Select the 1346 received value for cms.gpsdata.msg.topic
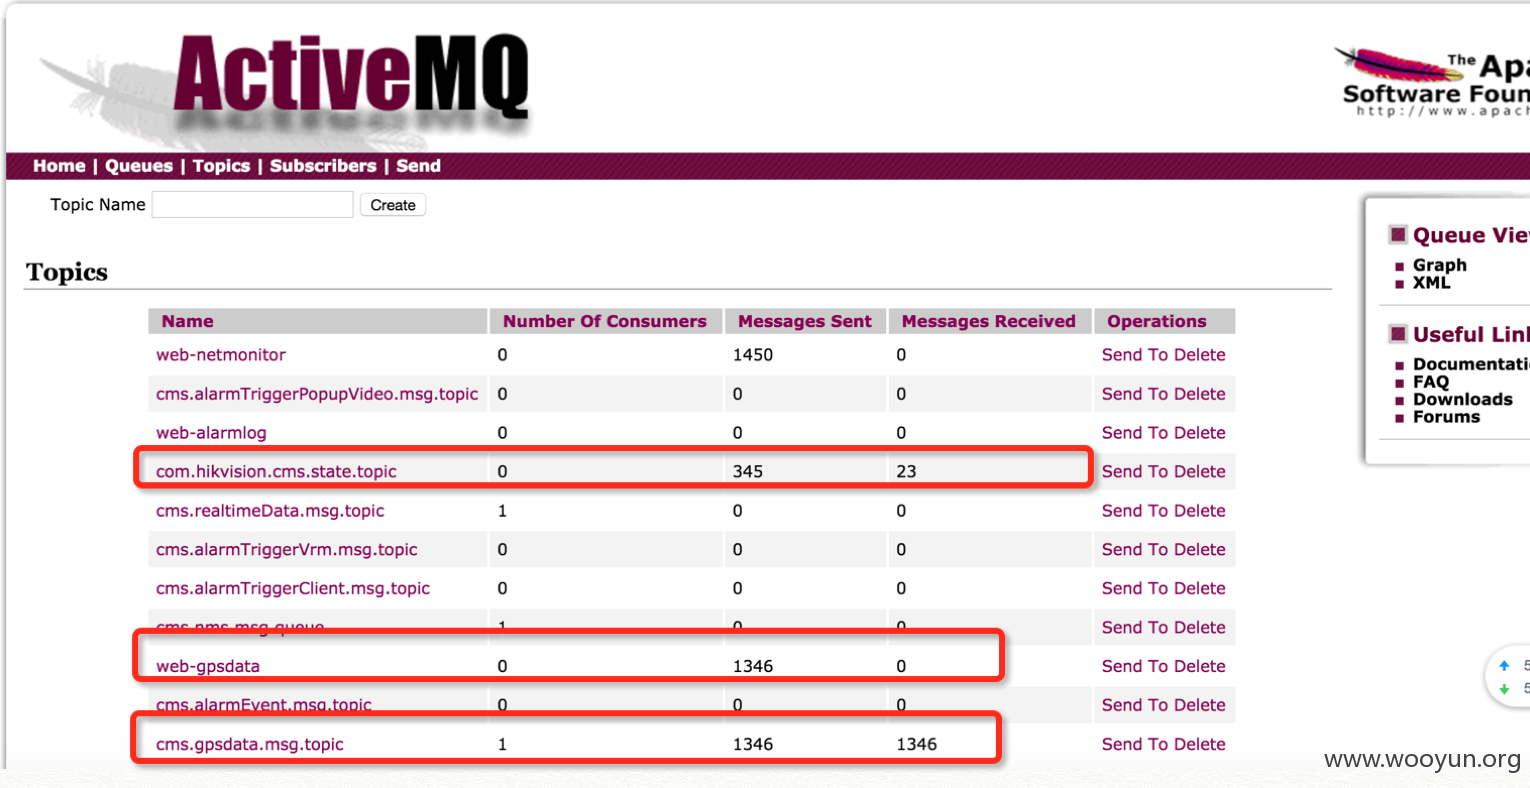 pos(917,745)
